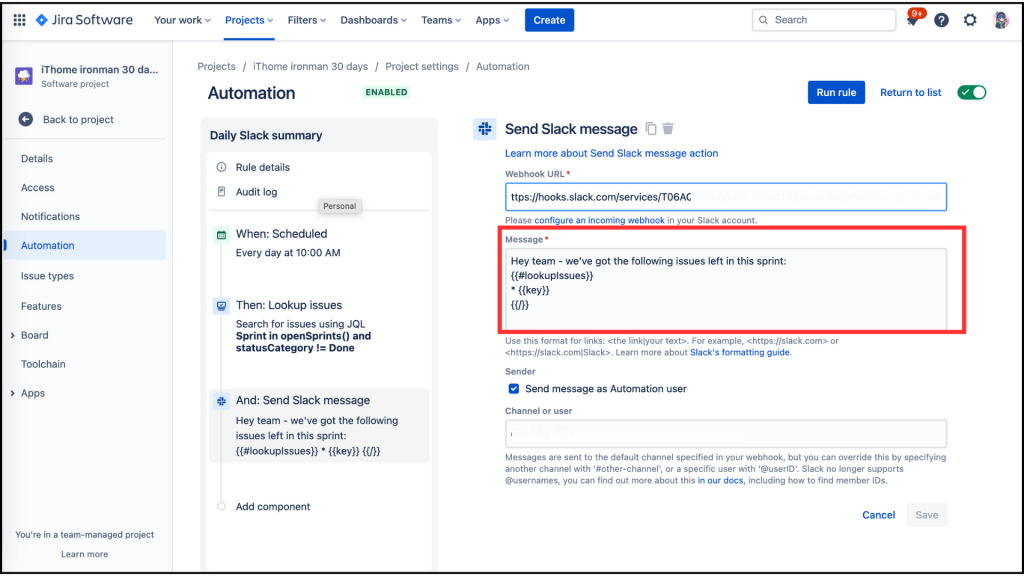Open the Teams dropdown menu
1024x576 pixels.
click(x=441, y=20)
